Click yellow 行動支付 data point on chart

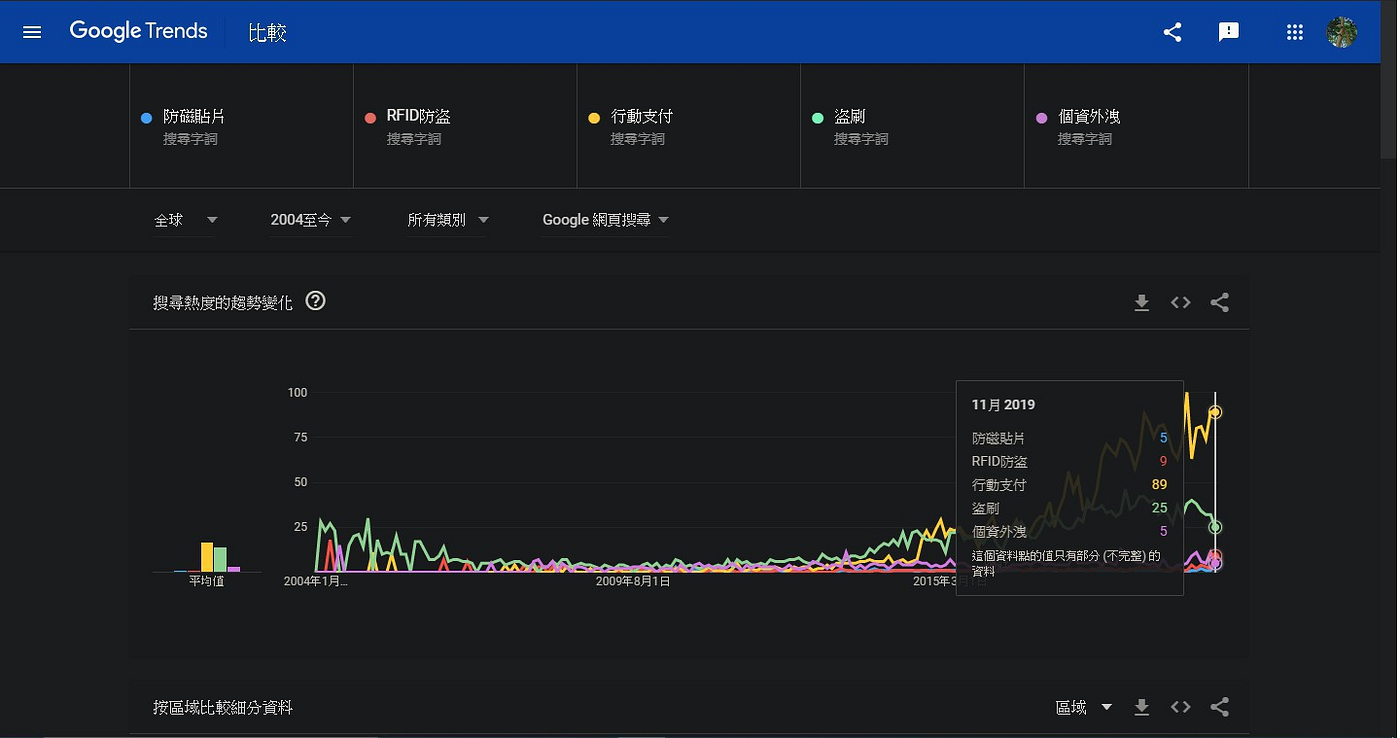(x=1215, y=412)
